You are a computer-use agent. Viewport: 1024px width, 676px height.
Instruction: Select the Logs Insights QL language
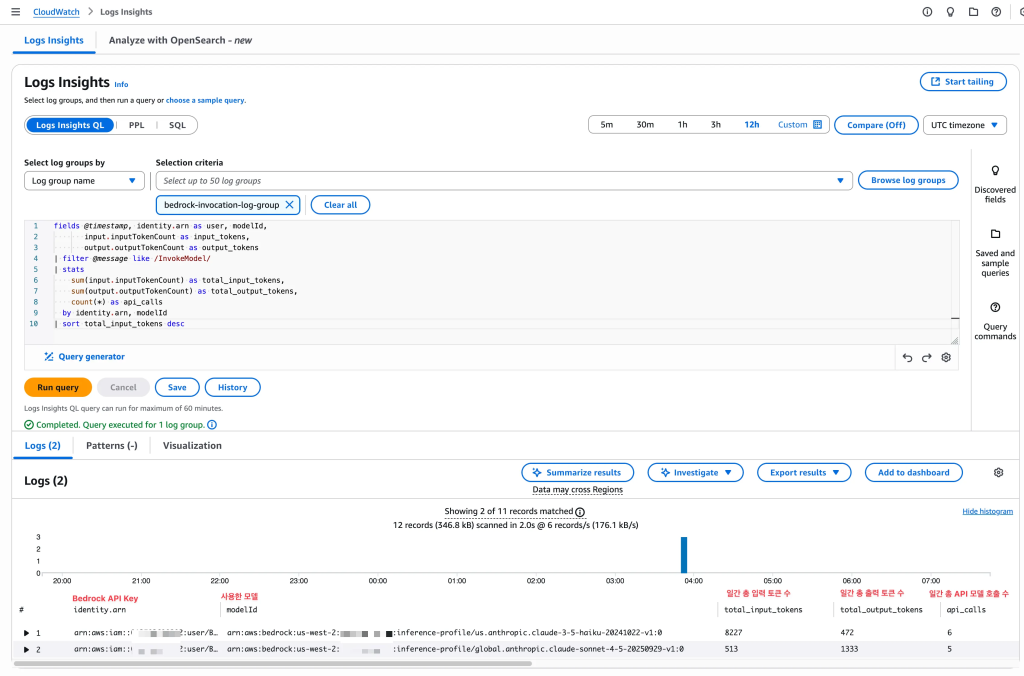(x=70, y=125)
